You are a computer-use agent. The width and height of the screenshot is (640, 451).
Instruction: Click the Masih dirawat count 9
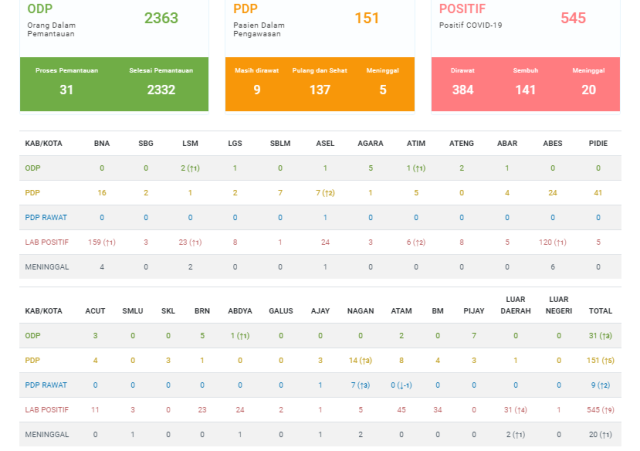pyautogui.click(x=257, y=90)
